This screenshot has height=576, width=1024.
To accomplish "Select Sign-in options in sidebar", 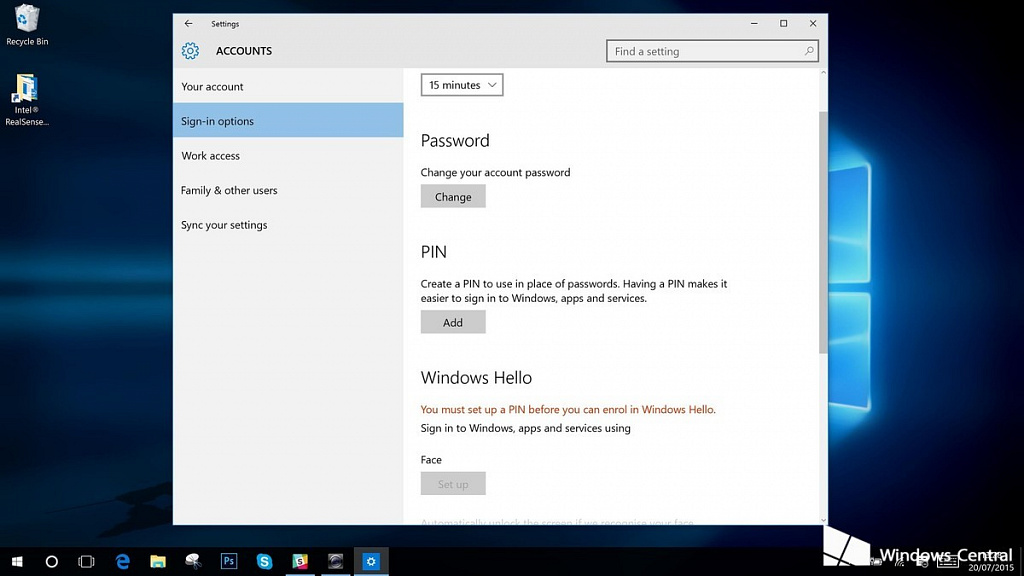I will [x=288, y=121].
